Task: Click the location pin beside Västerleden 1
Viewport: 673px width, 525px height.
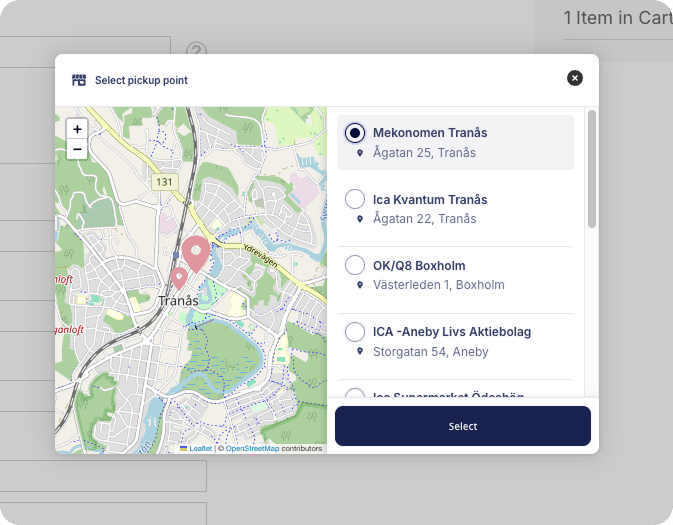Action: tap(360, 285)
